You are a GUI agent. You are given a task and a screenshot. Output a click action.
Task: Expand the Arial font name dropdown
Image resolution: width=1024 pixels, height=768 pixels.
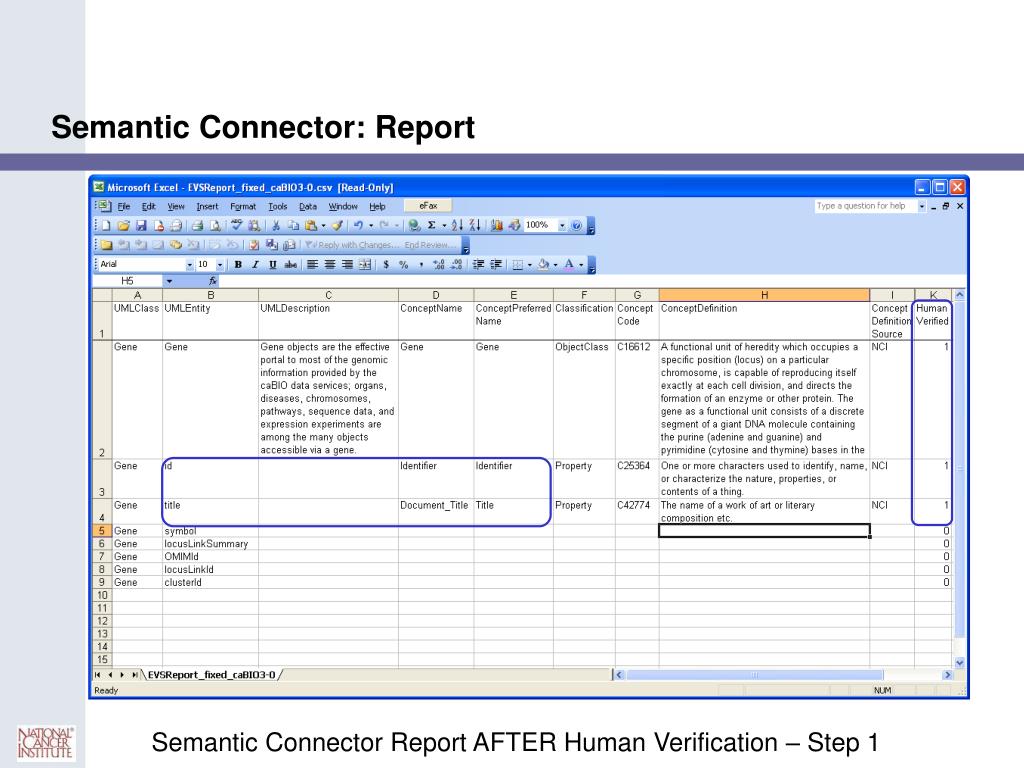(189, 264)
